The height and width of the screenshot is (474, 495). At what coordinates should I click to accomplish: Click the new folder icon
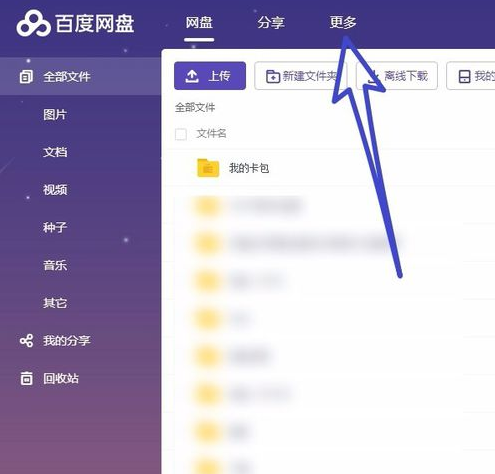point(273,76)
